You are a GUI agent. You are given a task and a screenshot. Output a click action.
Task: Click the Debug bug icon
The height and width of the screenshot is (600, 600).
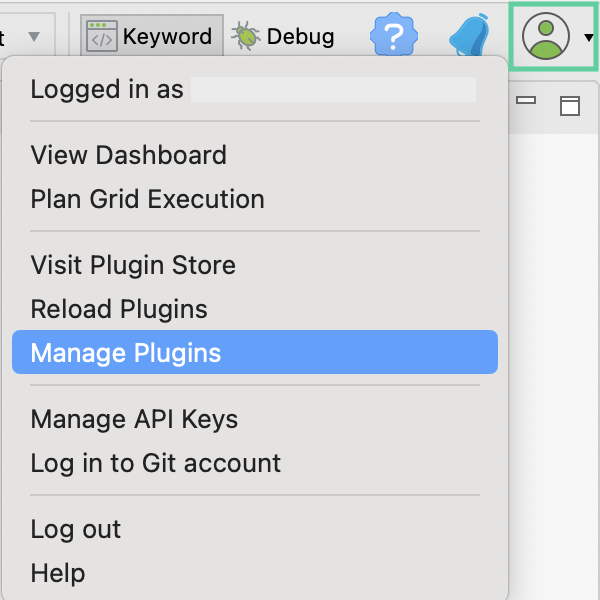pos(245,37)
